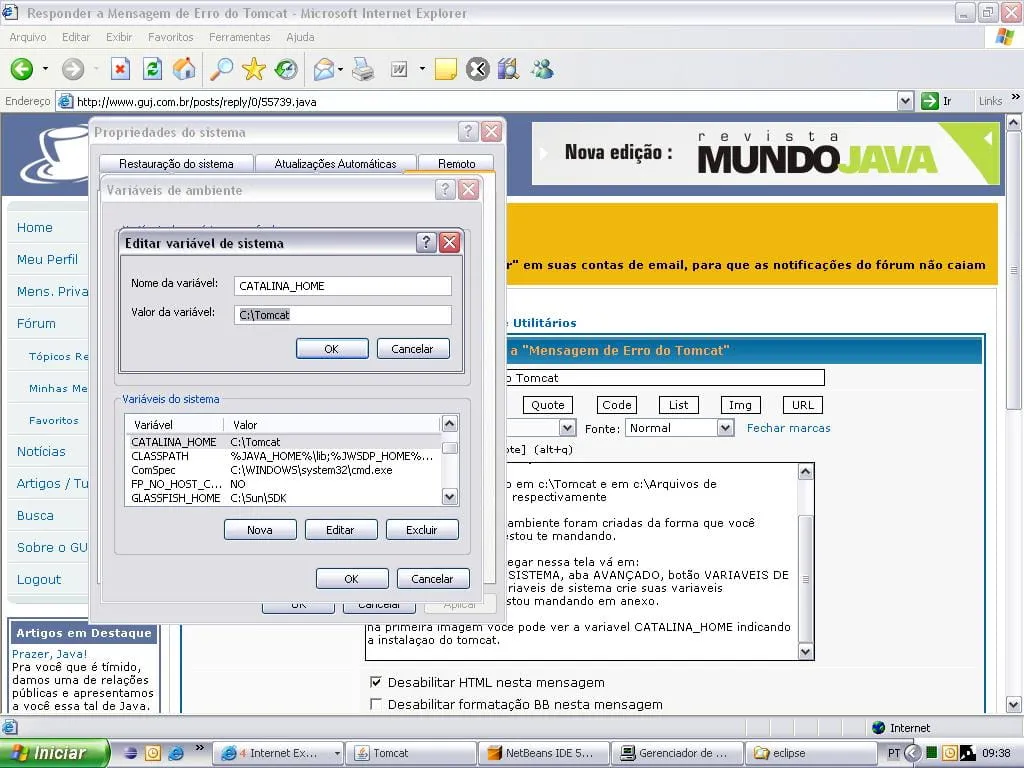Click the Internet Explorer quick launch icon
Viewport: 1024px width, 768px height.
tap(176, 753)
